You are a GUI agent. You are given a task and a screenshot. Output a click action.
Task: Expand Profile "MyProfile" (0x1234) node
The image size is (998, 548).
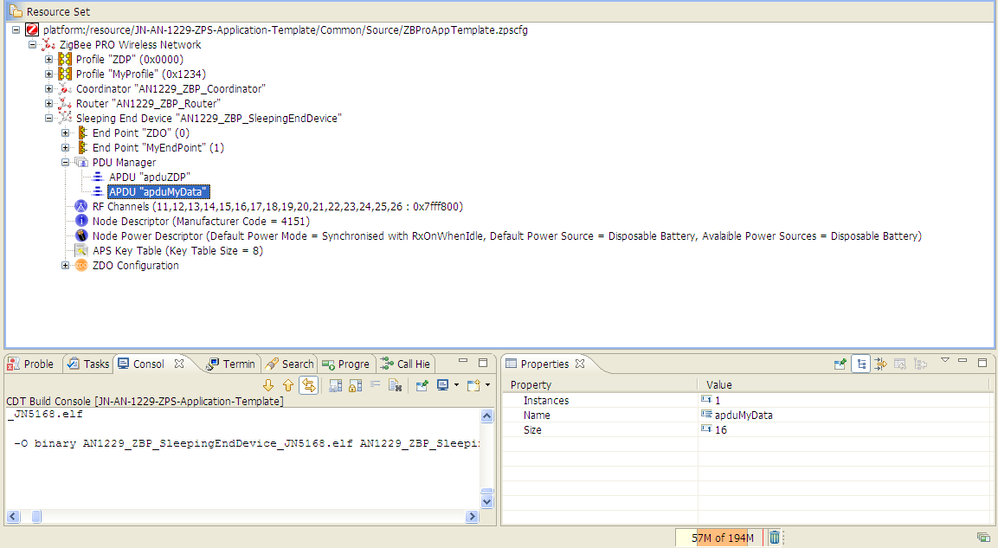tap(49, 74)
